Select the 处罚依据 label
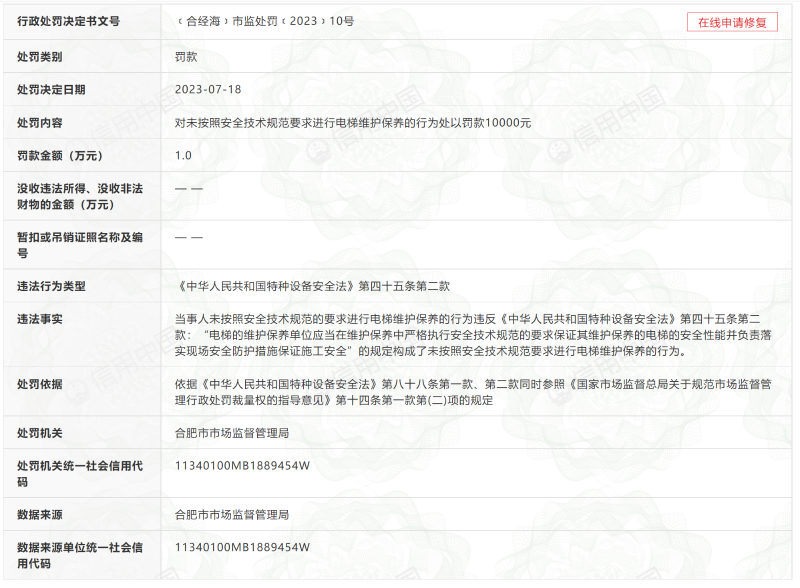The width and height of the screenshot is (800, 588). click(x=40, y=384)
